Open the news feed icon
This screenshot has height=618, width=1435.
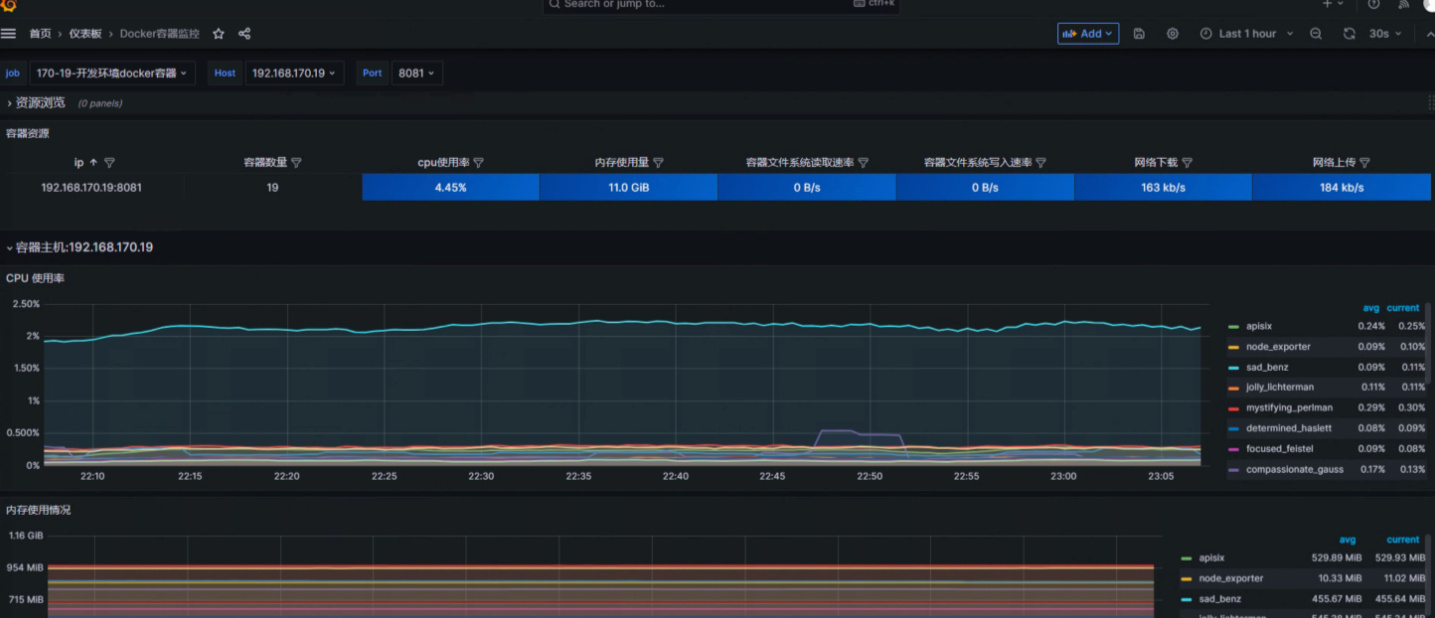(1403, 4)
